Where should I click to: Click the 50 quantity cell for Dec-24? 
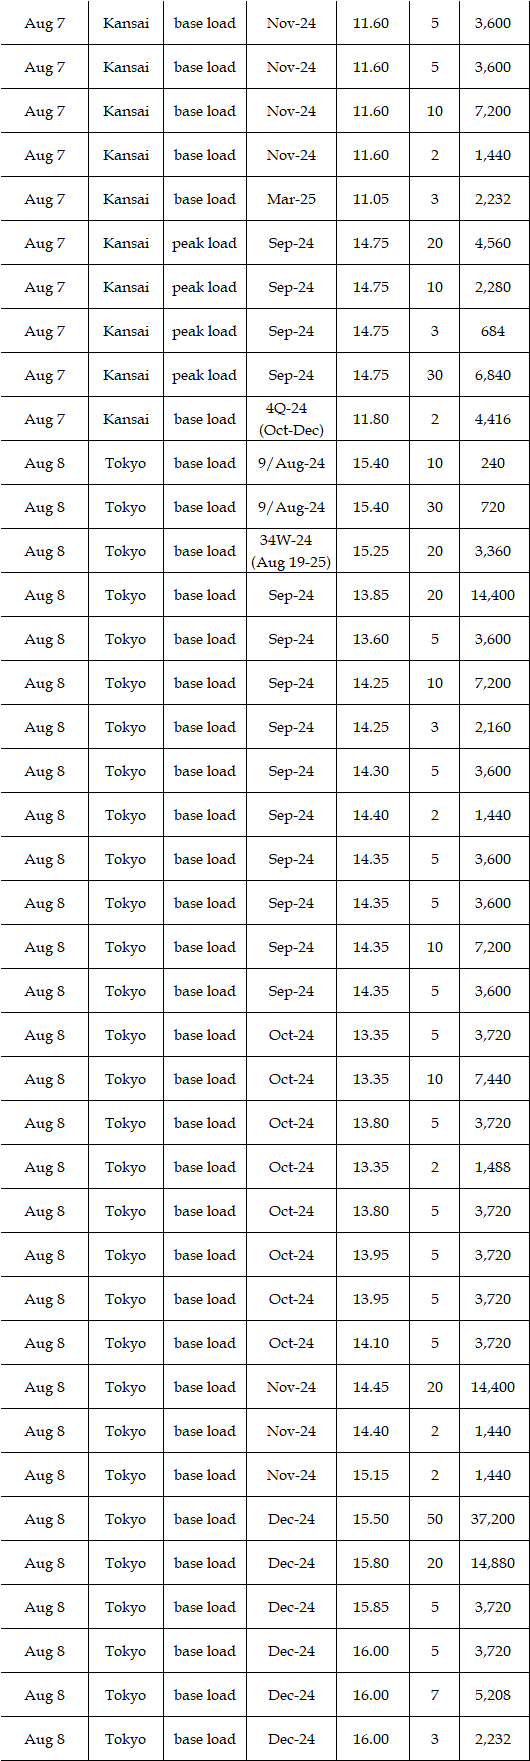coord(435,1519)
